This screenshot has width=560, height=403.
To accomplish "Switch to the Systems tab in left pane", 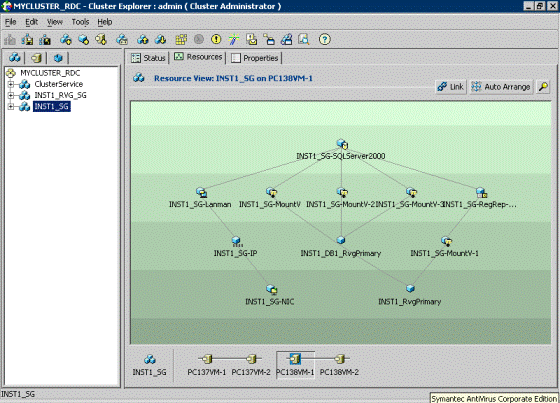I will pos(36,58).
